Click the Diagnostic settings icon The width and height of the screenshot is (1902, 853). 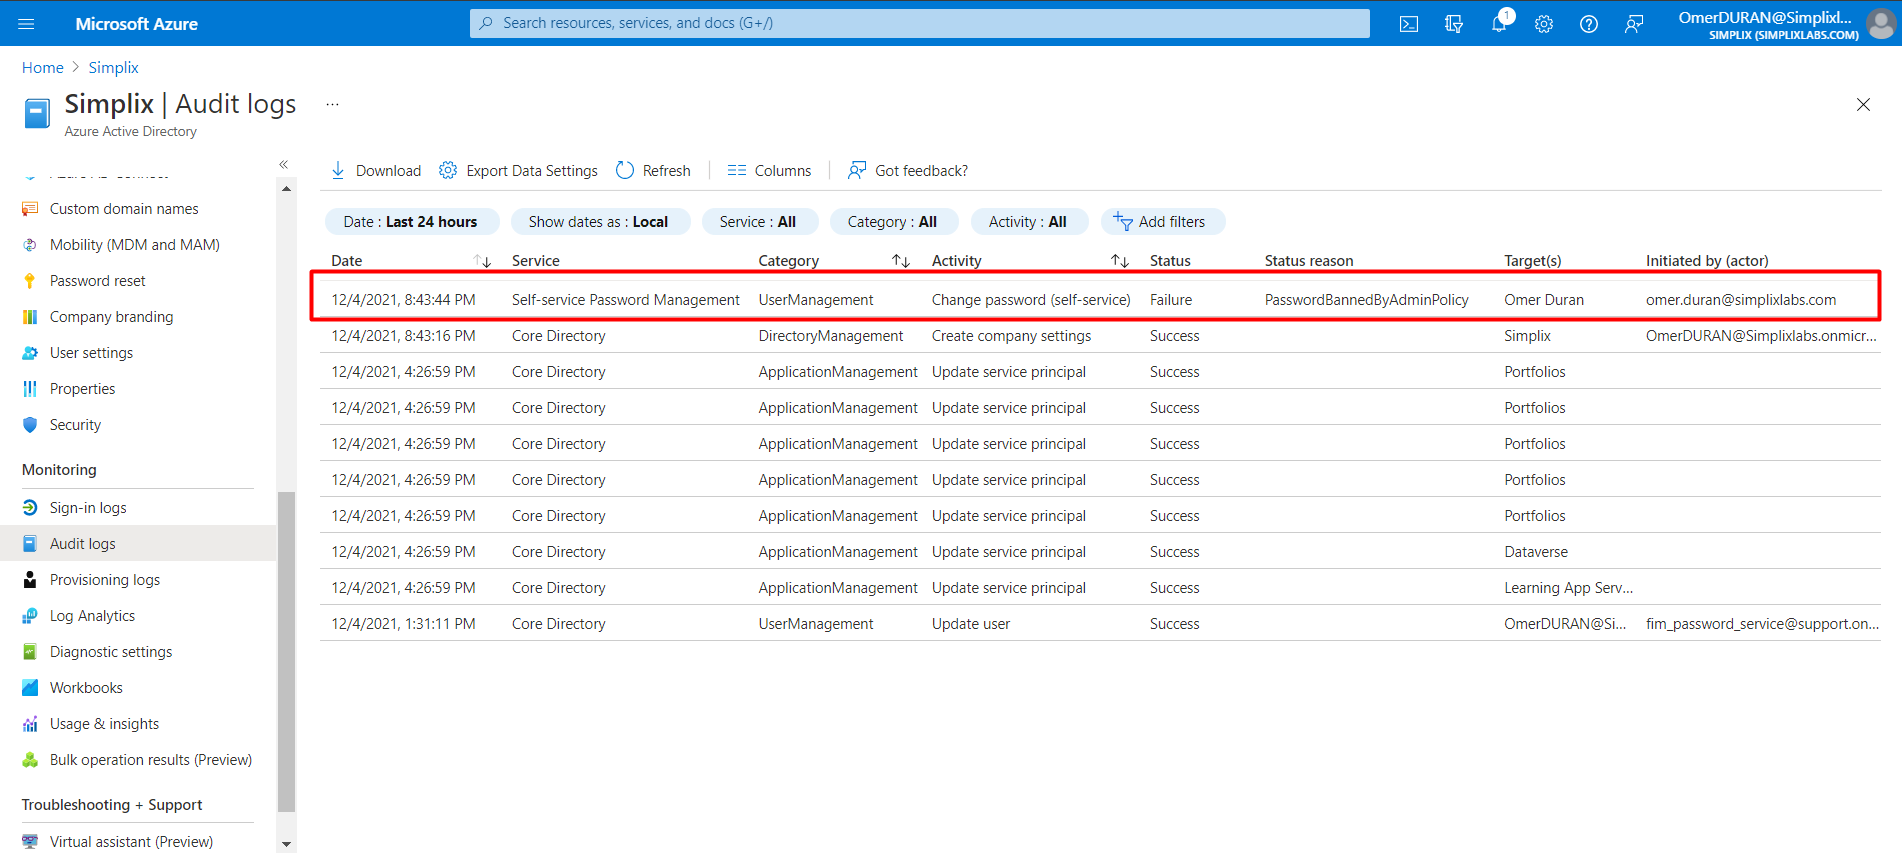30,652
